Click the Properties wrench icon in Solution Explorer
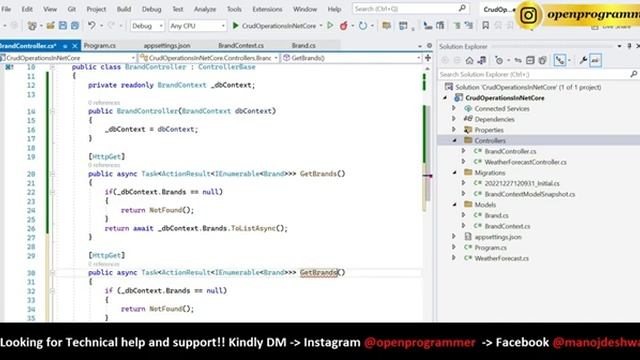The image size is (640, 360). click(x=583, y=60)
